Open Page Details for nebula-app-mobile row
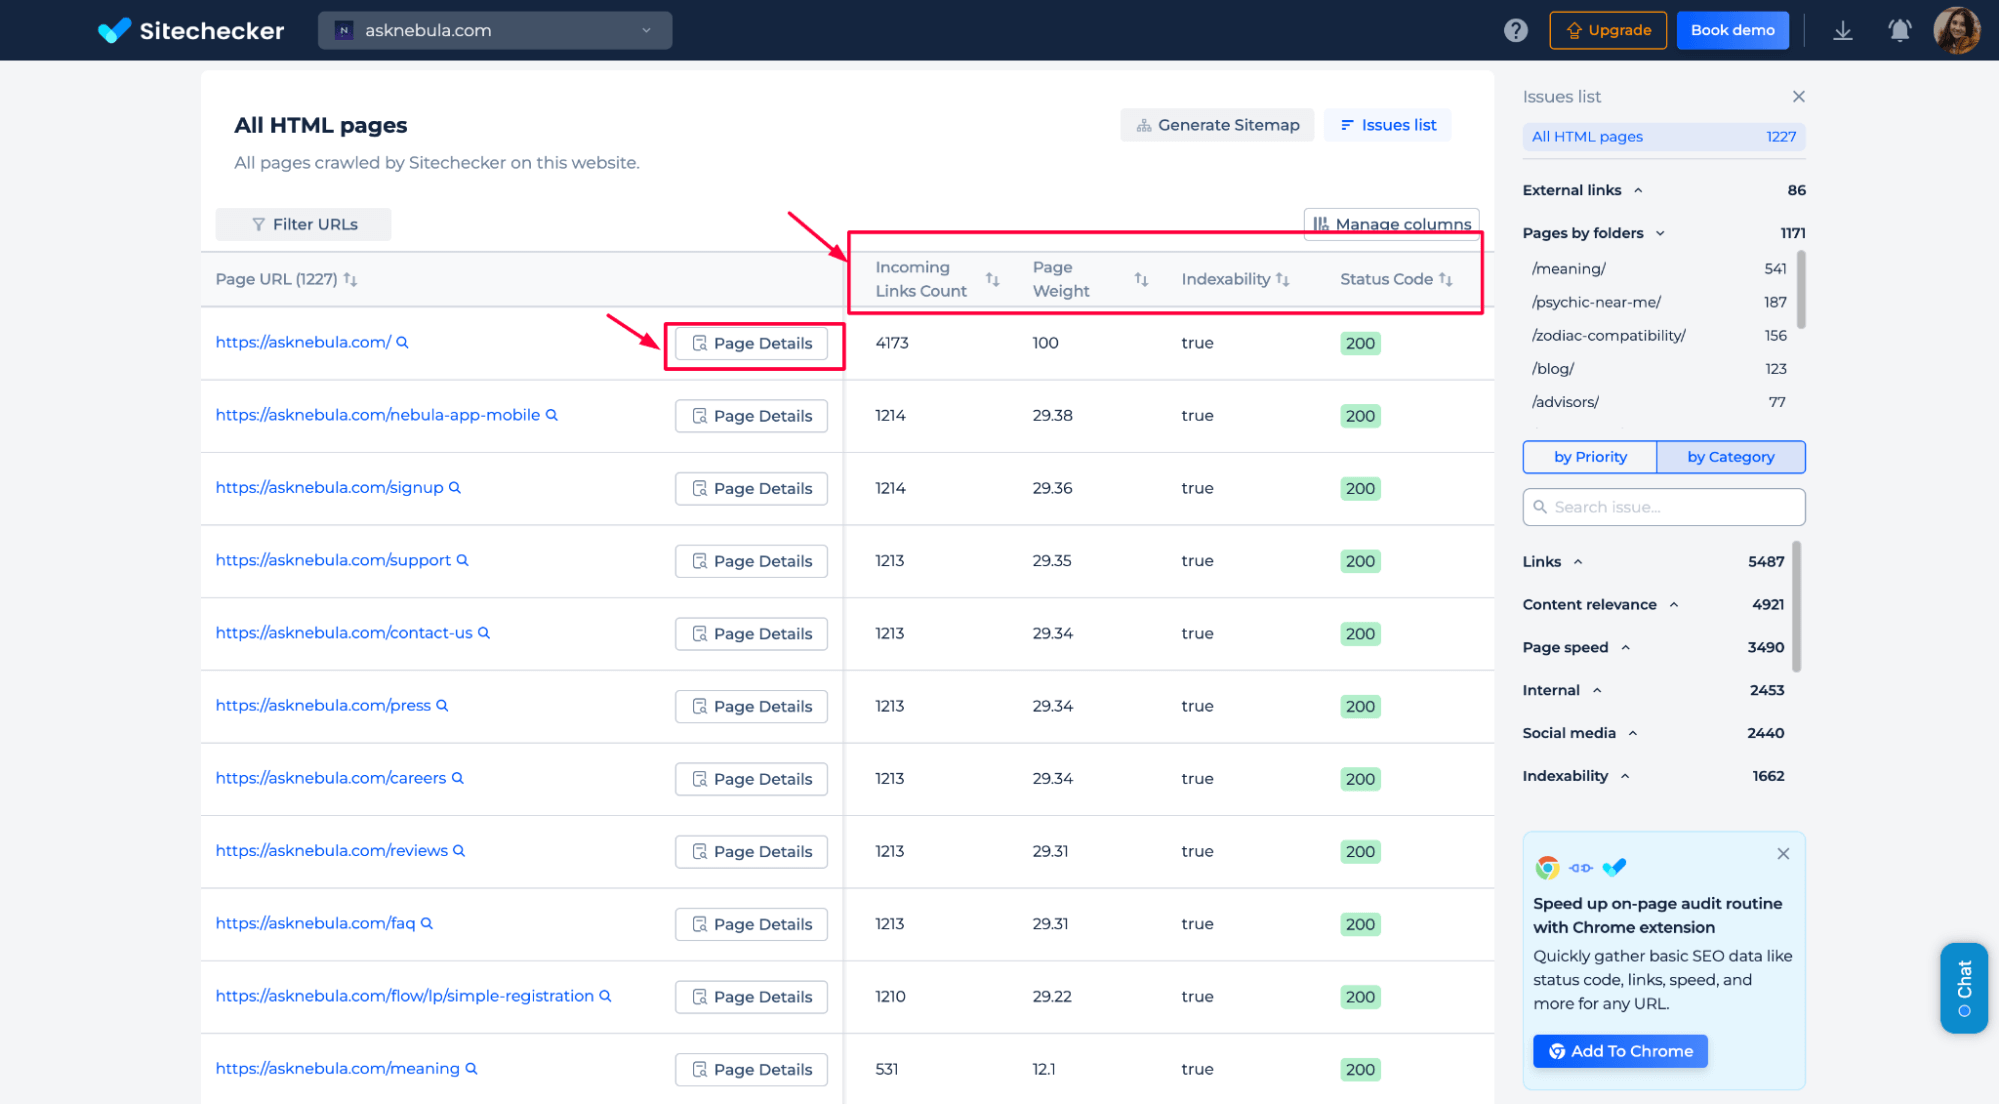 [x=752, y=416]
